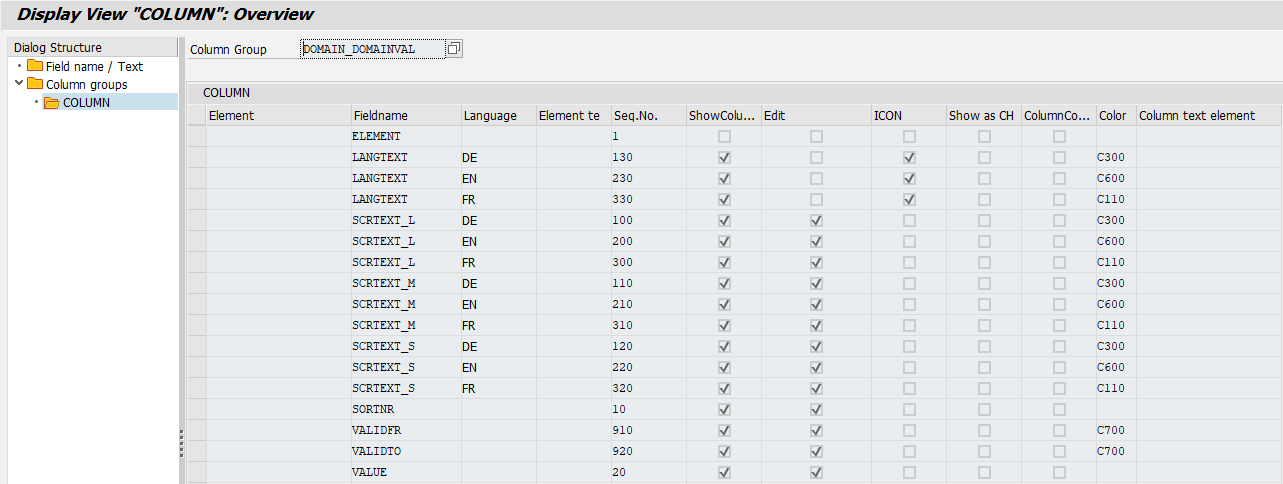This screenshot has height=484, width=1283.
Task: Select Field name / Text in Dialog Structure
Action: click(x=94, y=67)
